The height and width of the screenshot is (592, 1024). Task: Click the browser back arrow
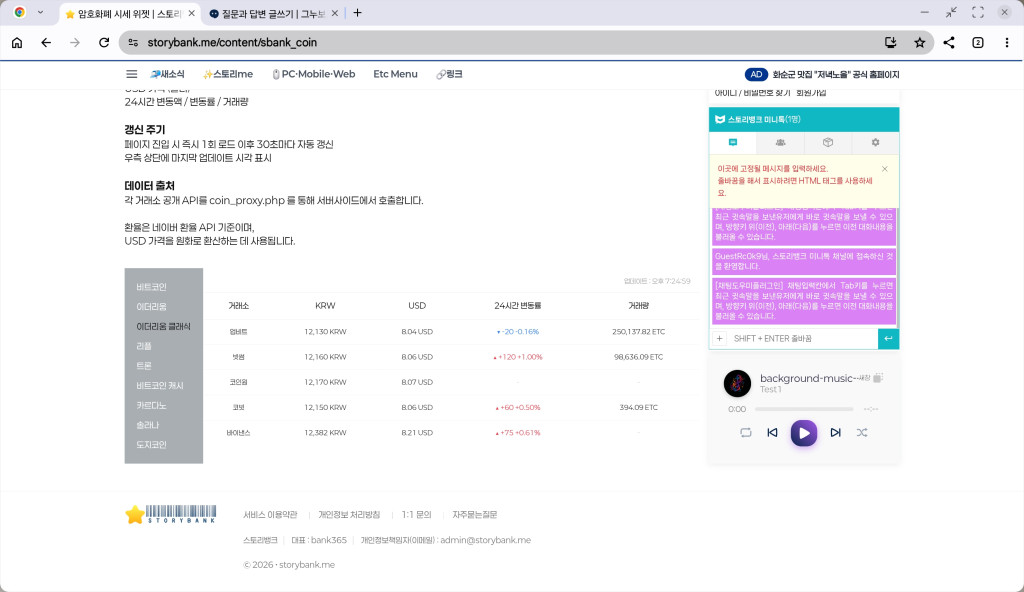pyautogui.click(x=46, y=42)
